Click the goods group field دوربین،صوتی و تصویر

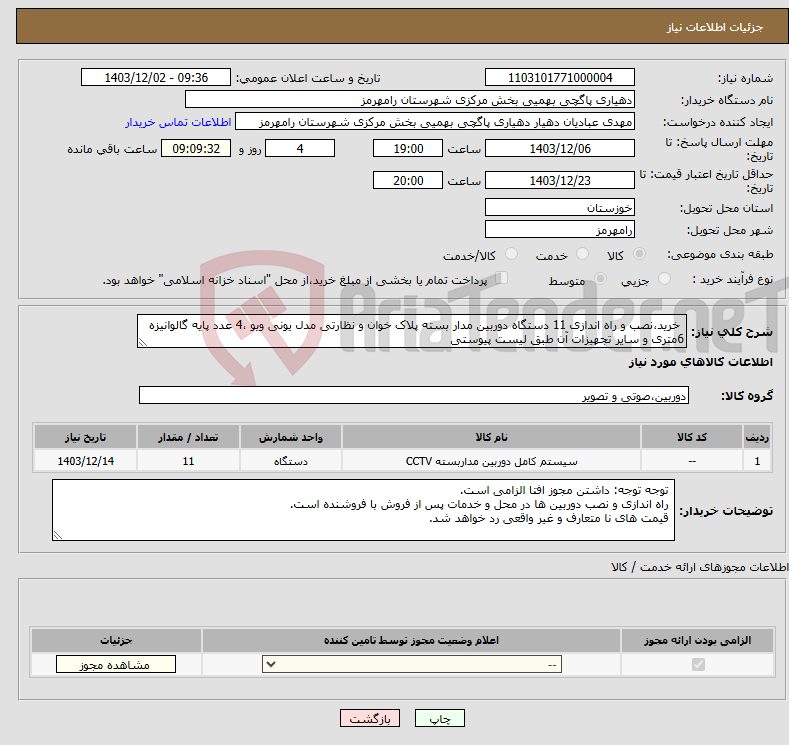click(x=414, y=395)
